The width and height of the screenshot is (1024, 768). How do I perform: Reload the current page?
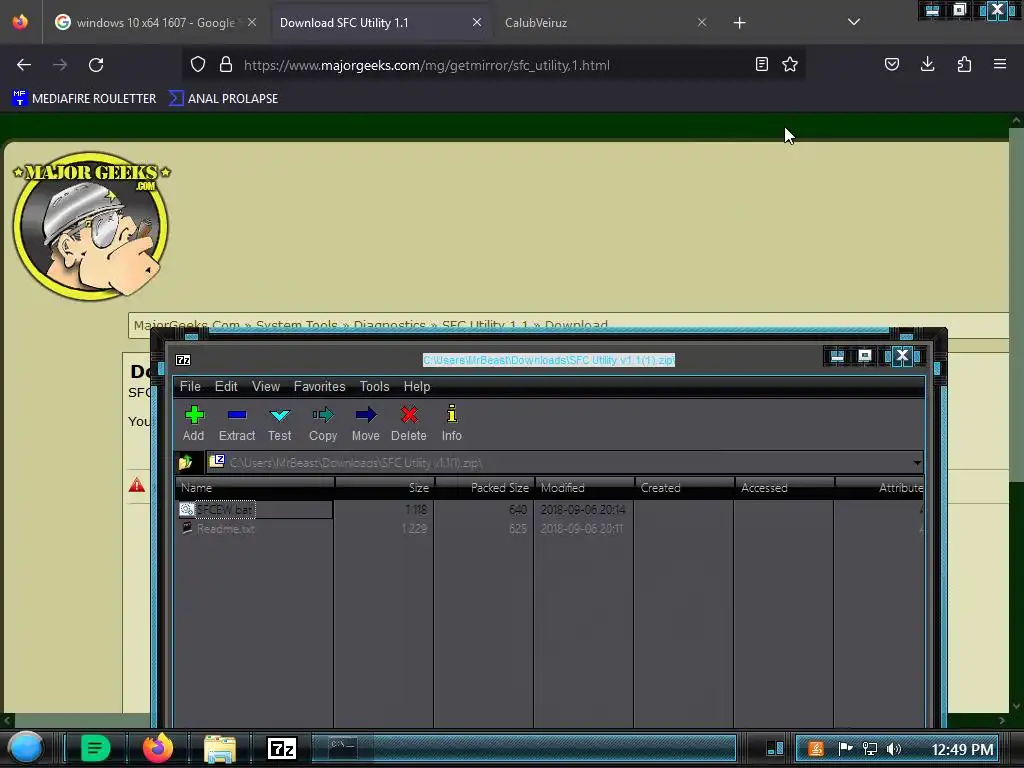point(96,65)
